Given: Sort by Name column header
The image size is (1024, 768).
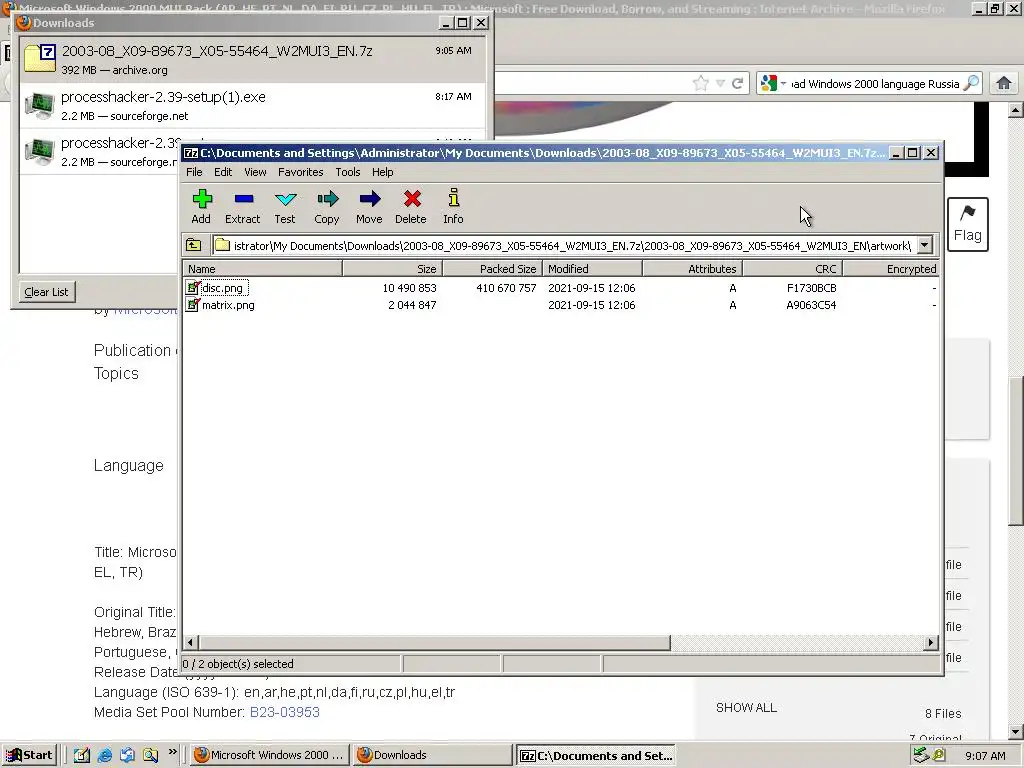Looking at the screenshot, I should [263, 268].
